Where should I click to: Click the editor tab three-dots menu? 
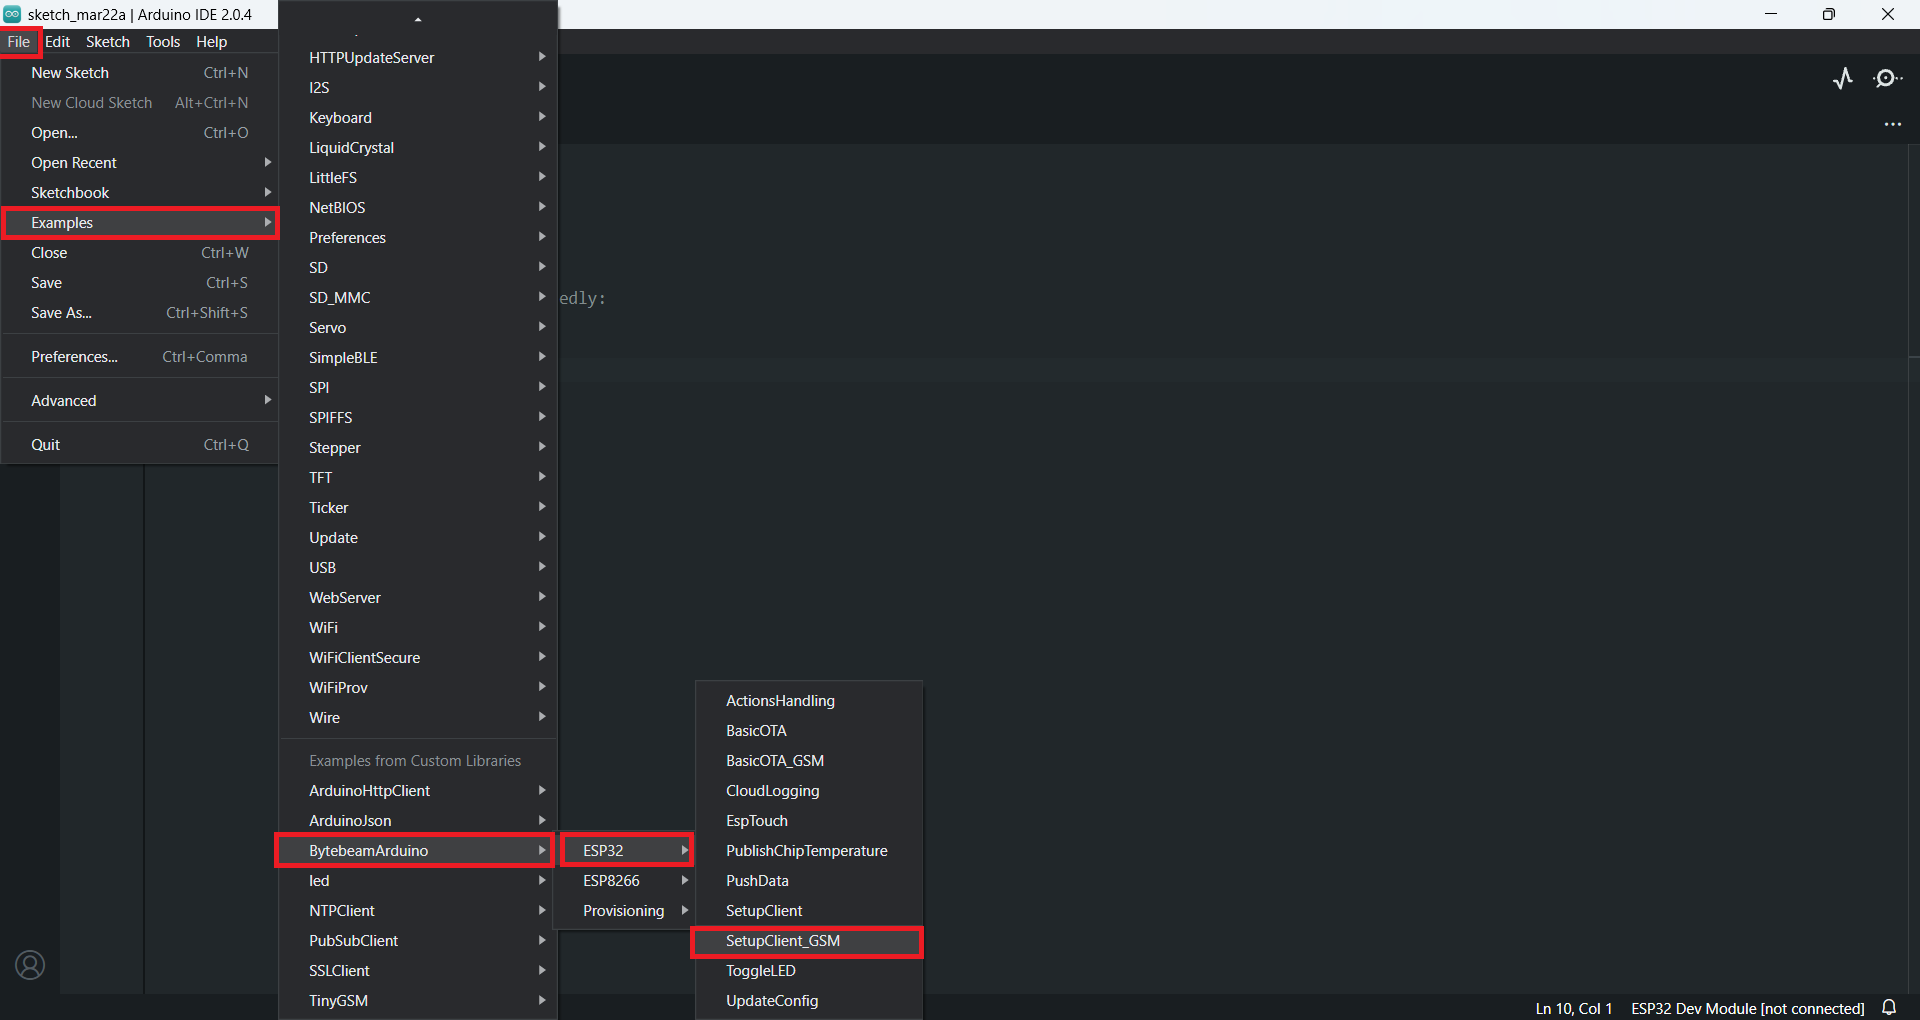coord(1893,125)
